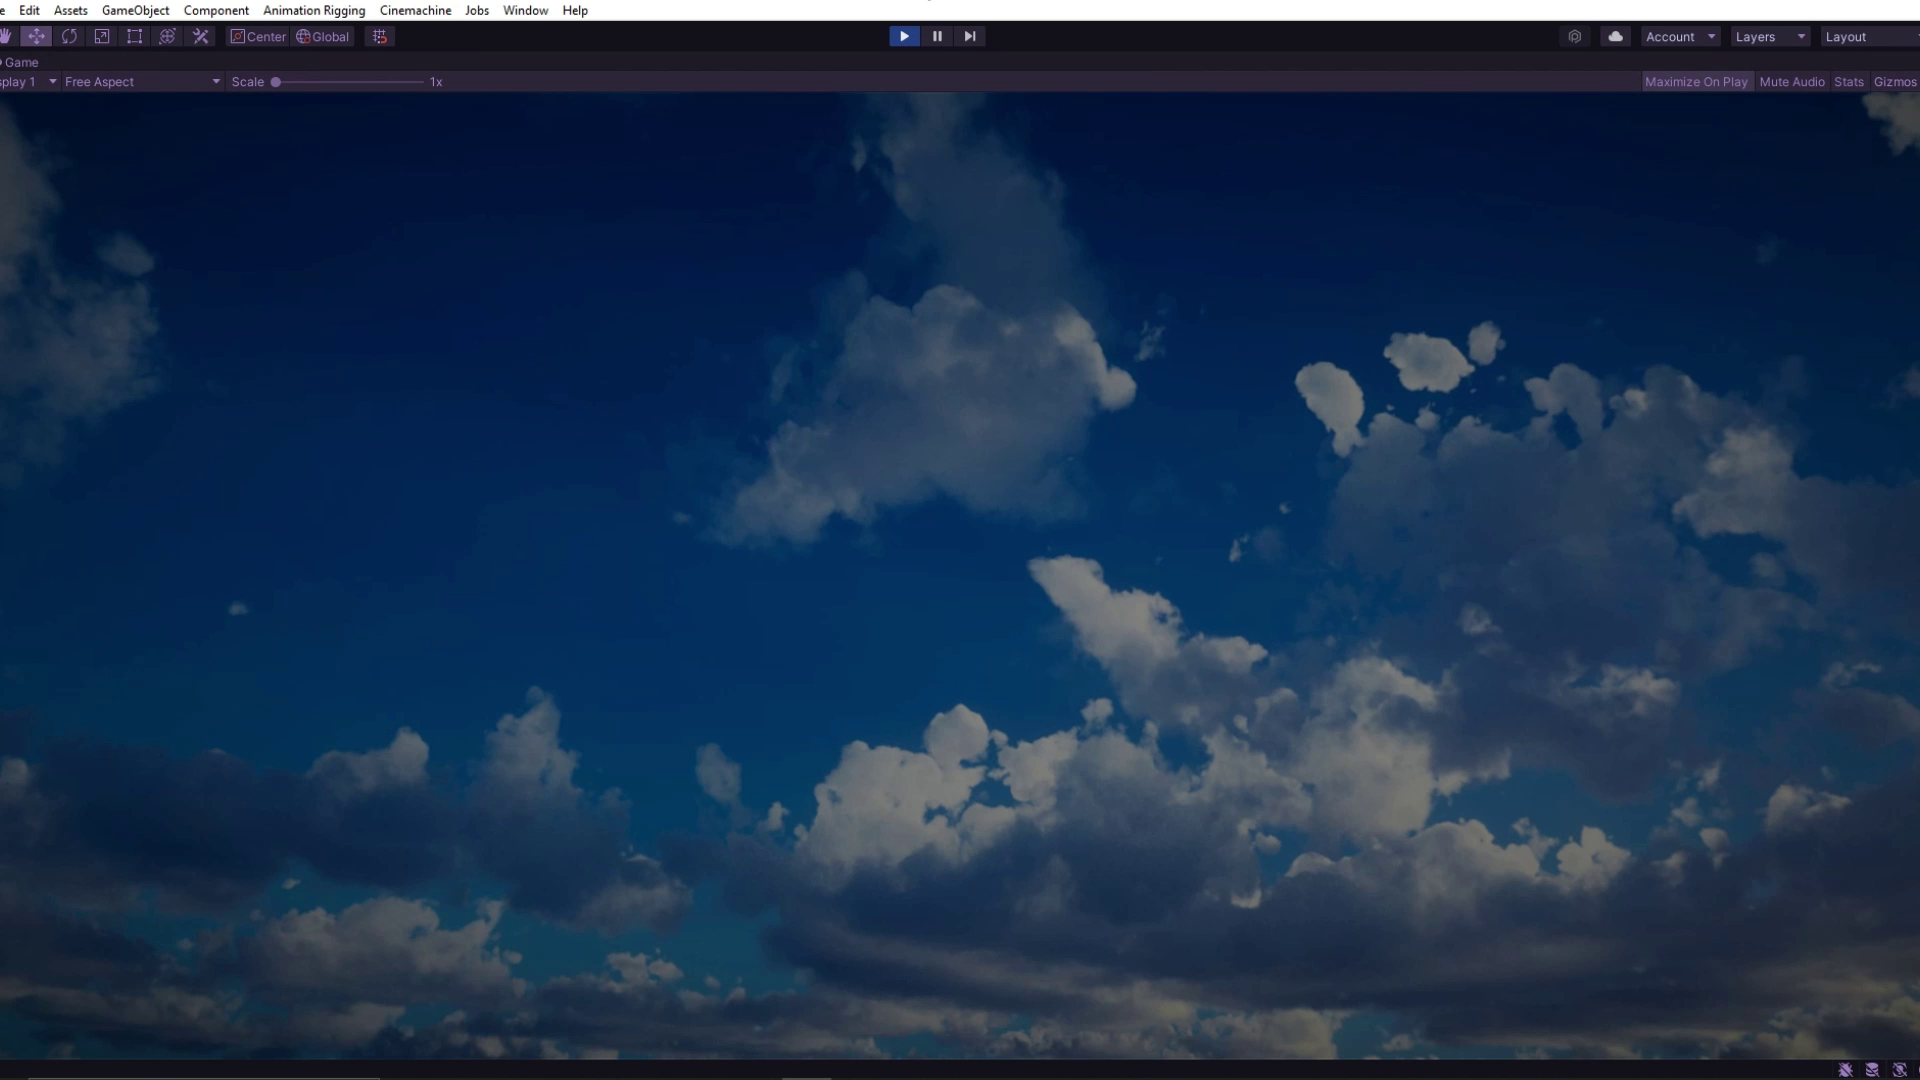Toggle Maximize On Play
The height and width of the screenshot is (1080, 1920).
(x=1696, y=82)
